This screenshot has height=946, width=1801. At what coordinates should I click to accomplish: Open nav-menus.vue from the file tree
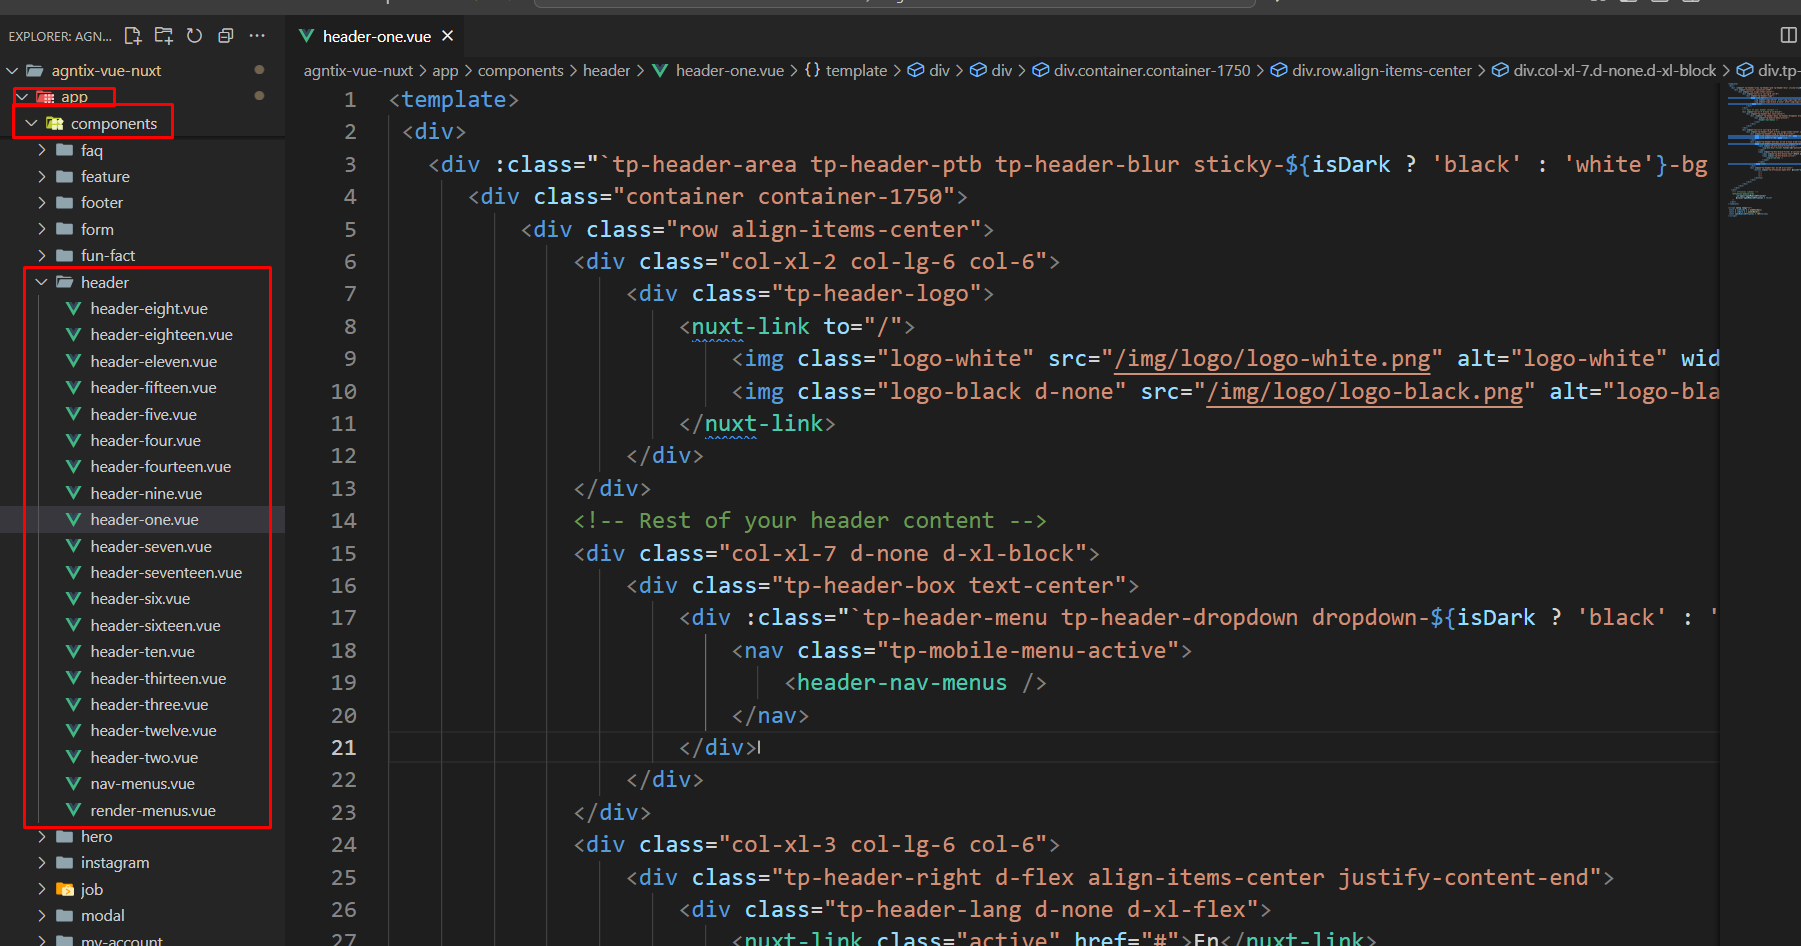click(x=142, y=784)
